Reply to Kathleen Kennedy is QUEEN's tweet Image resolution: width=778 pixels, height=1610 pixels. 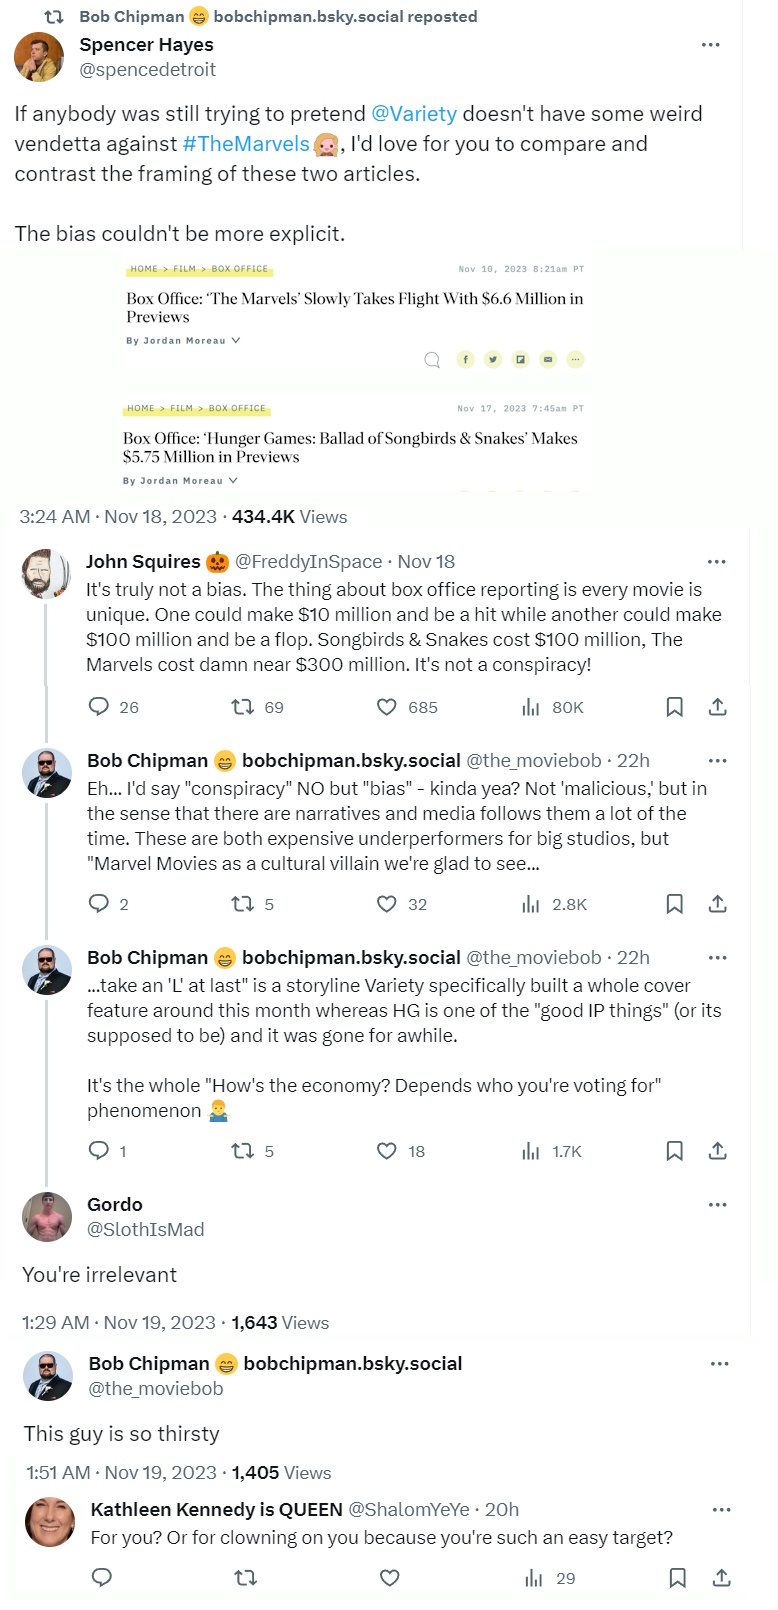click(x=101, y=1578)
